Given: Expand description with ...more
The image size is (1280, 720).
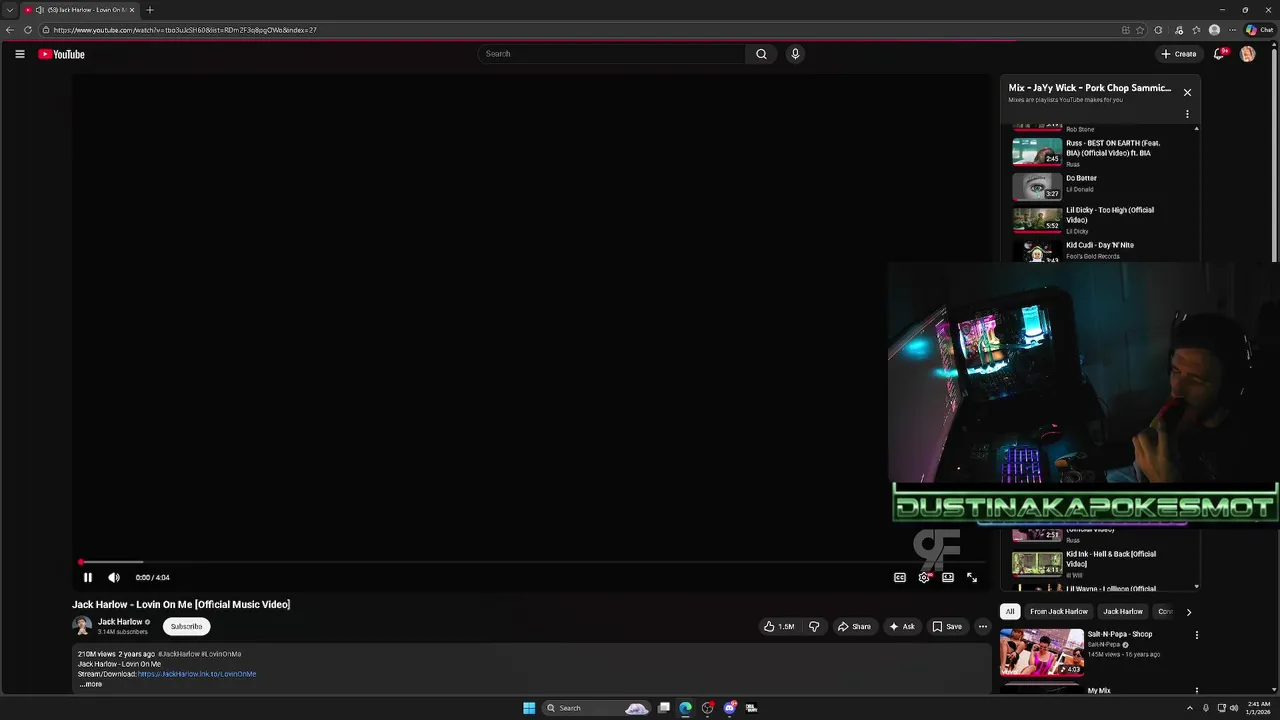Looking at the screenshot, I should [90, 684].
